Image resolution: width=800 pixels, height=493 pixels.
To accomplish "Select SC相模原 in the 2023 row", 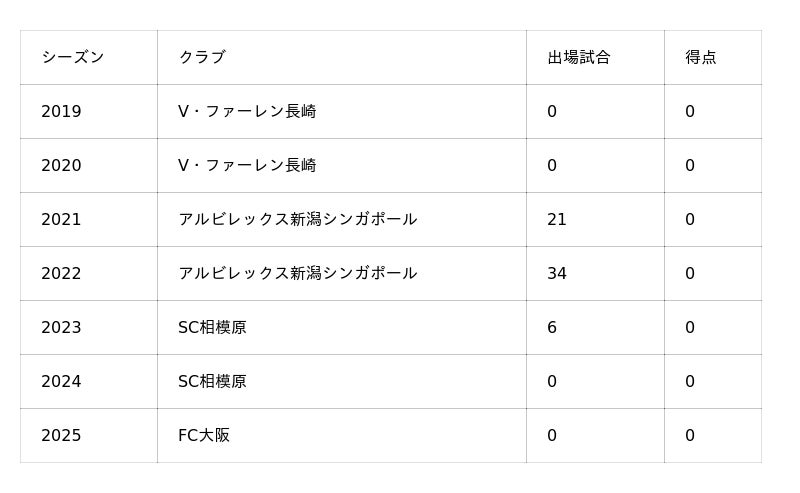I will coord(212,328).
